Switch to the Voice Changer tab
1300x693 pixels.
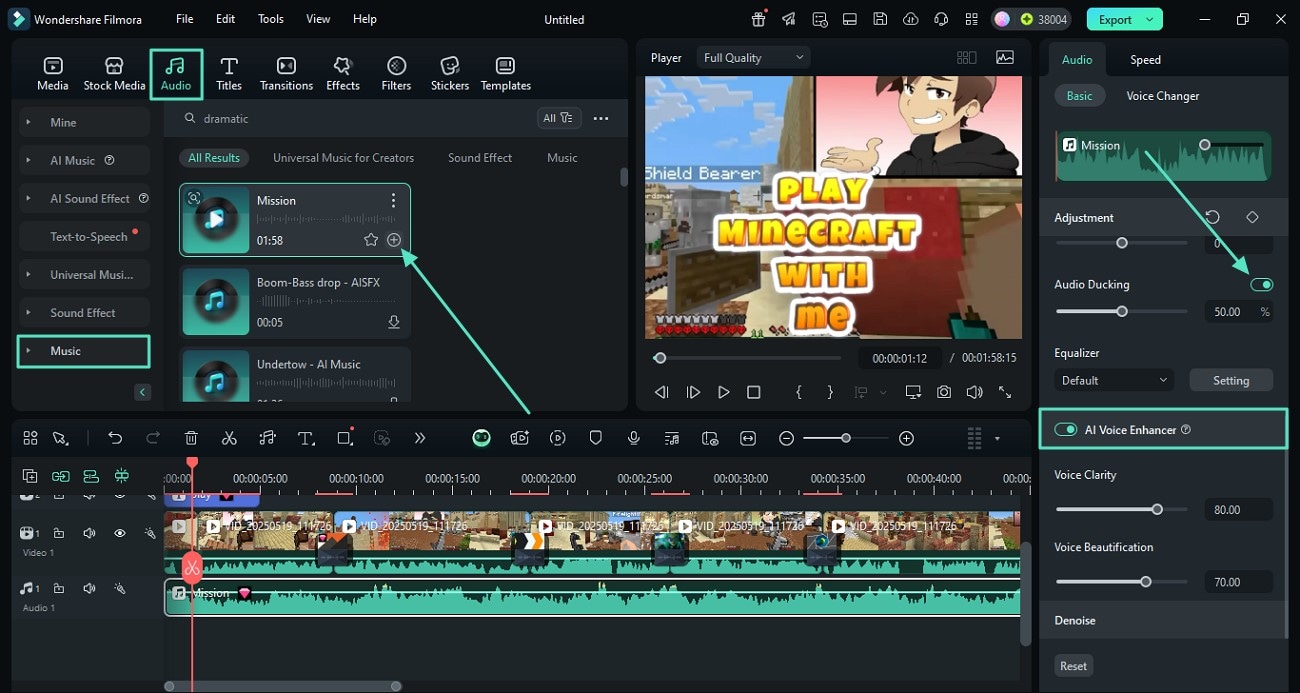point(1163,96)
